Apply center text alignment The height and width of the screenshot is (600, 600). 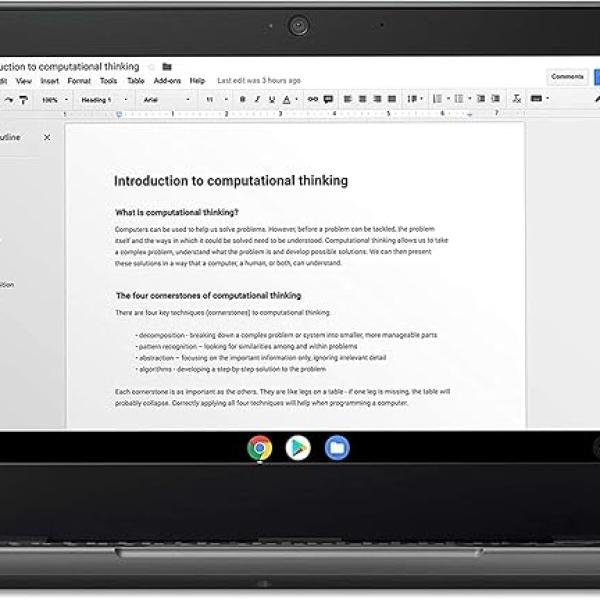[362, 99]
